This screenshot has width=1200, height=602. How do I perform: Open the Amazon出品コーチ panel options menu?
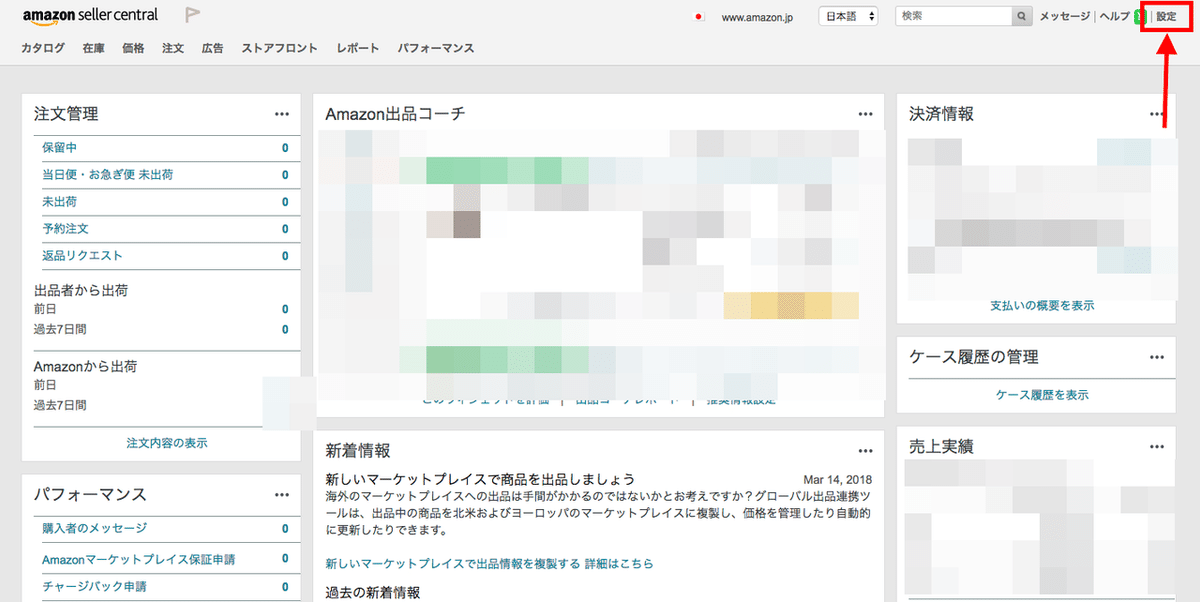(x=865, y=113)
